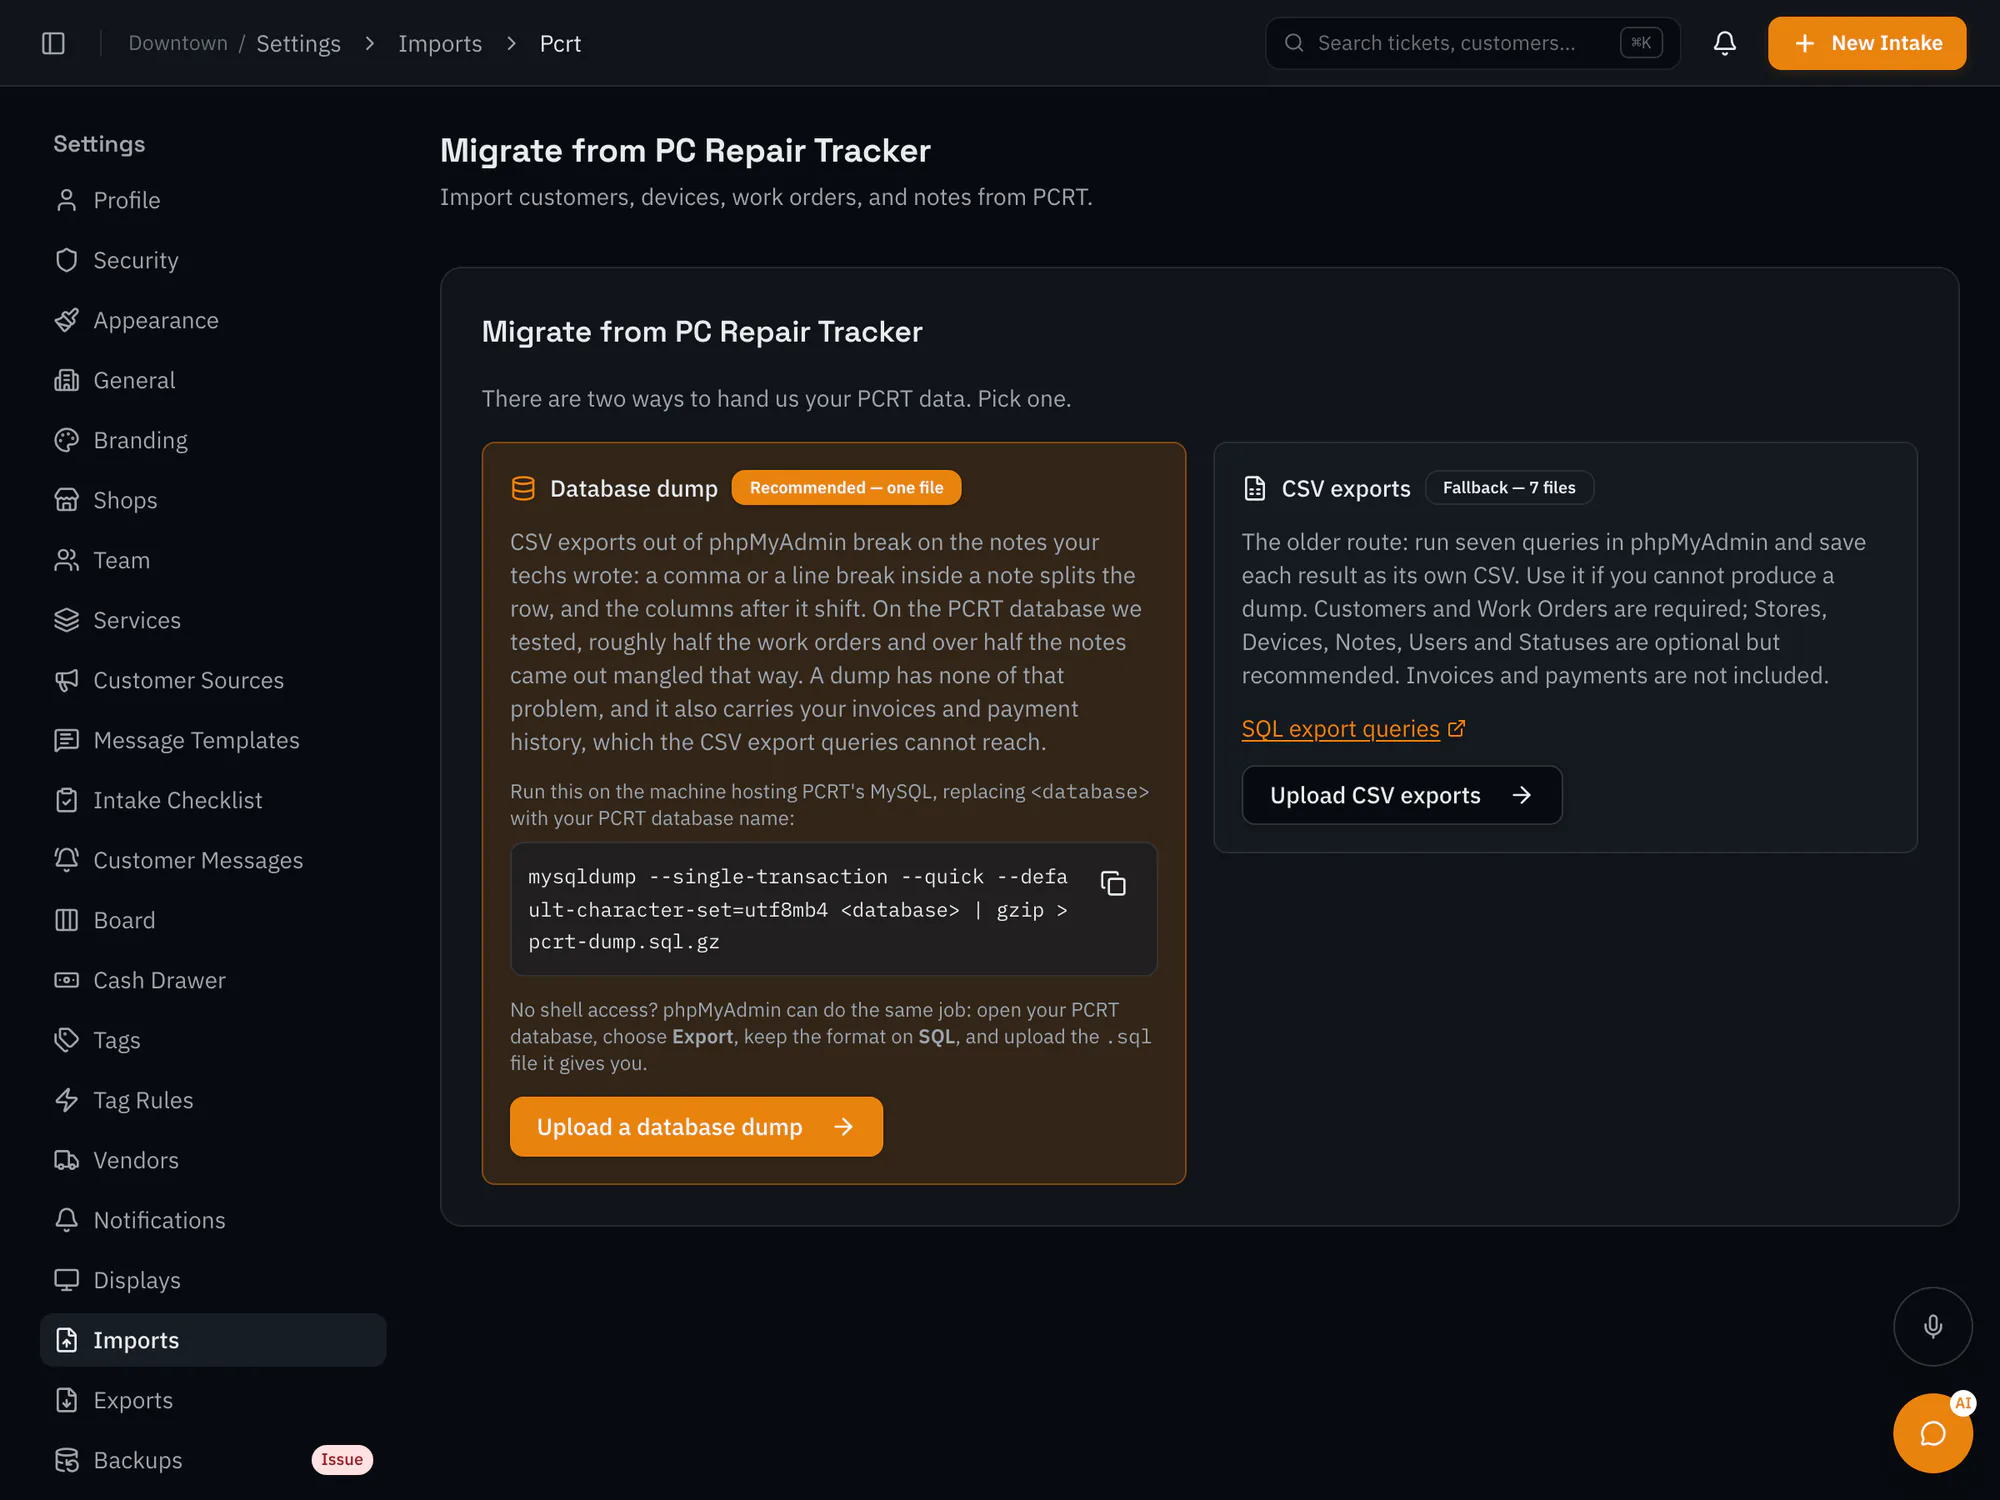The image size is (2000, 1500).
Task: Click the Profile person icon
Action: (67, 200)
